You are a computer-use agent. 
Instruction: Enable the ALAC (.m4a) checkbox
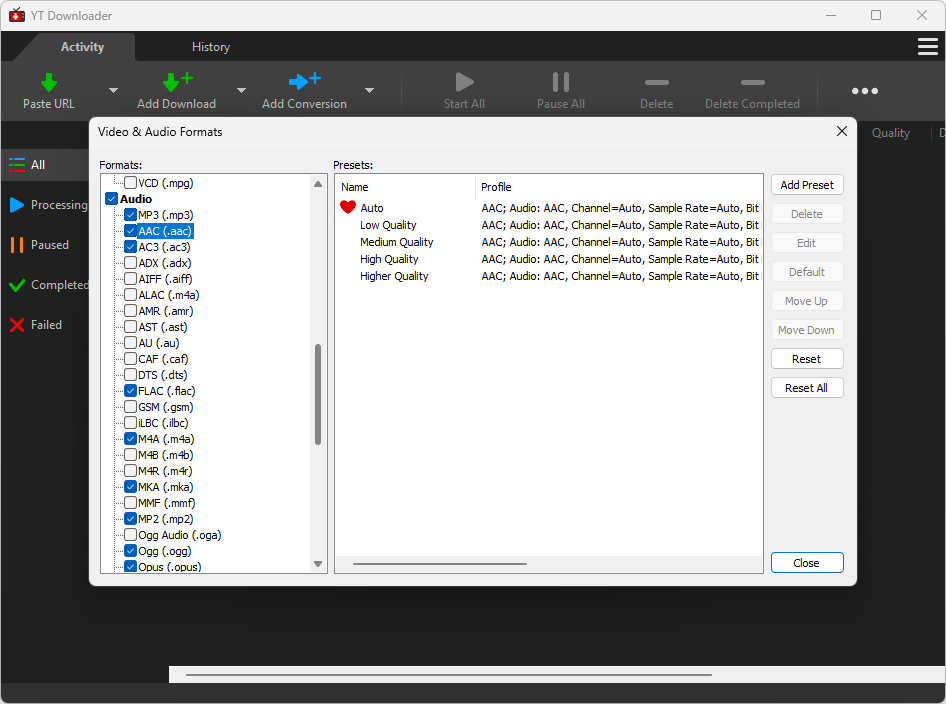point(130,295)
